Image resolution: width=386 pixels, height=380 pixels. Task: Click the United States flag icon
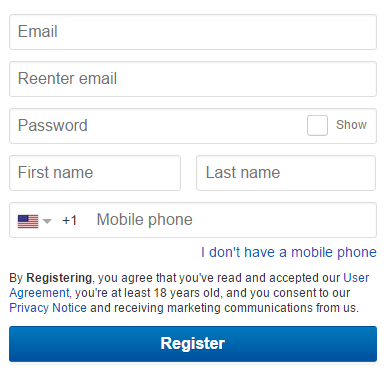pos(28,221)
